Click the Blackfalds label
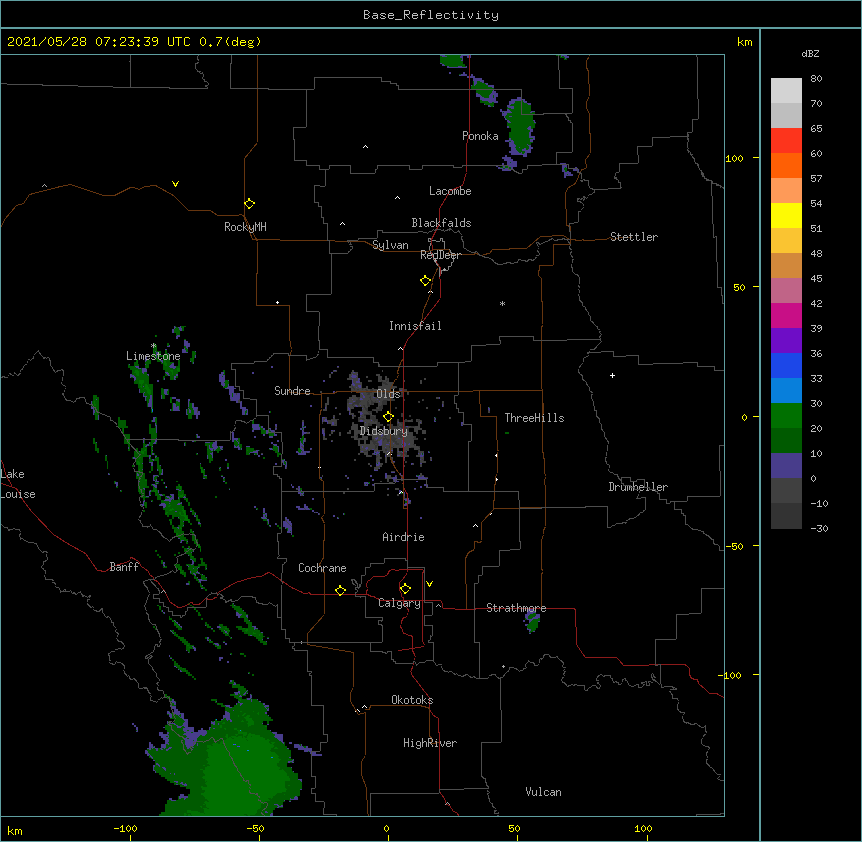This screenshot has width=862, height=842. (441, 223)
